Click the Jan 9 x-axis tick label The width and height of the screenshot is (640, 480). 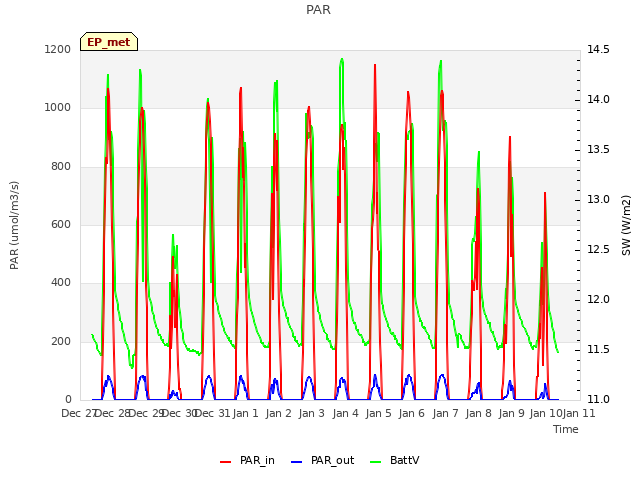pyautogui.click(x=511, y=413)
